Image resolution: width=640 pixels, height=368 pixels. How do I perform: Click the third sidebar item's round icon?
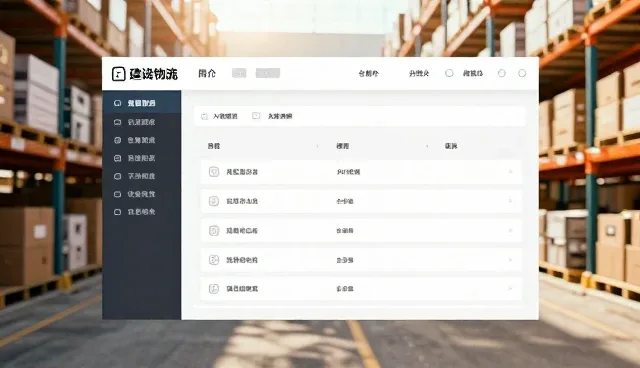(x=118, y=140)
